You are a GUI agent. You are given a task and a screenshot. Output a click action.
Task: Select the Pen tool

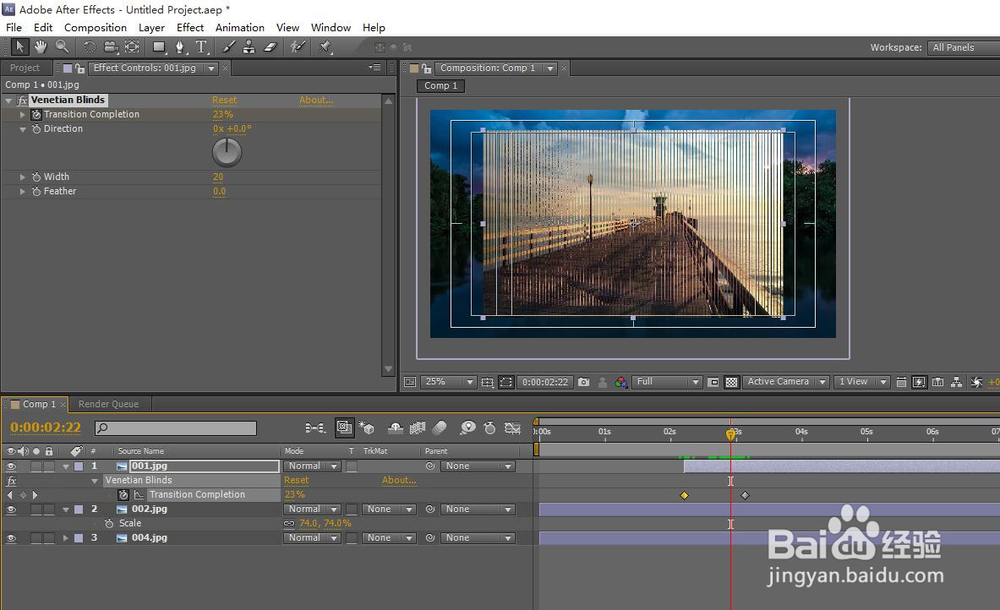tap(180, 47)
